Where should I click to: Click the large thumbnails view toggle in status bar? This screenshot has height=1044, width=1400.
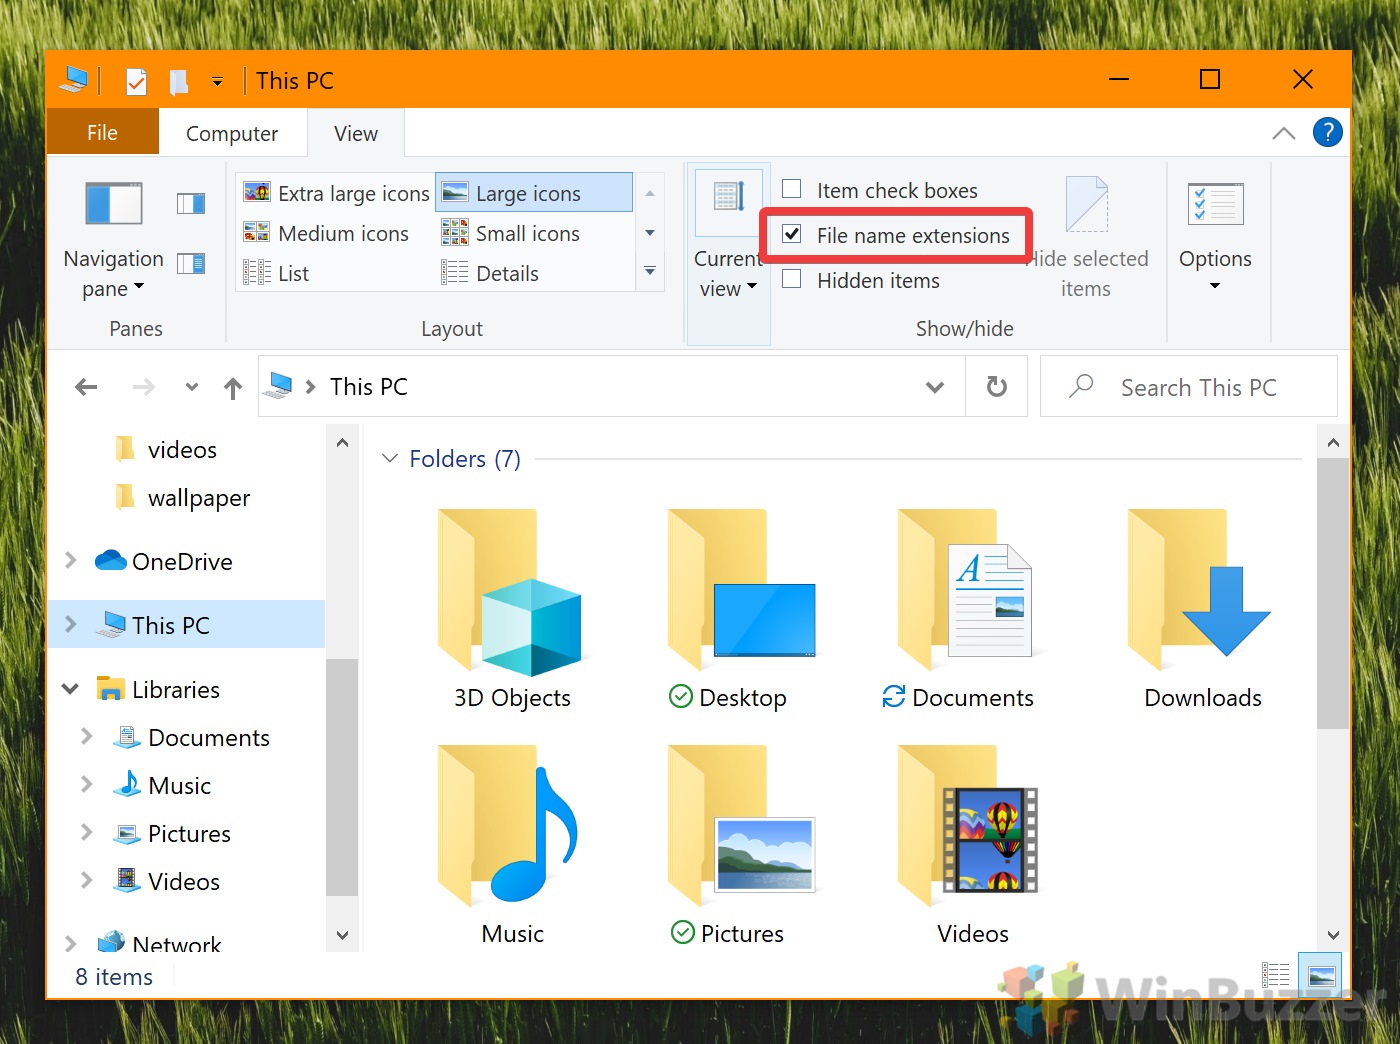pos(1320,975)
